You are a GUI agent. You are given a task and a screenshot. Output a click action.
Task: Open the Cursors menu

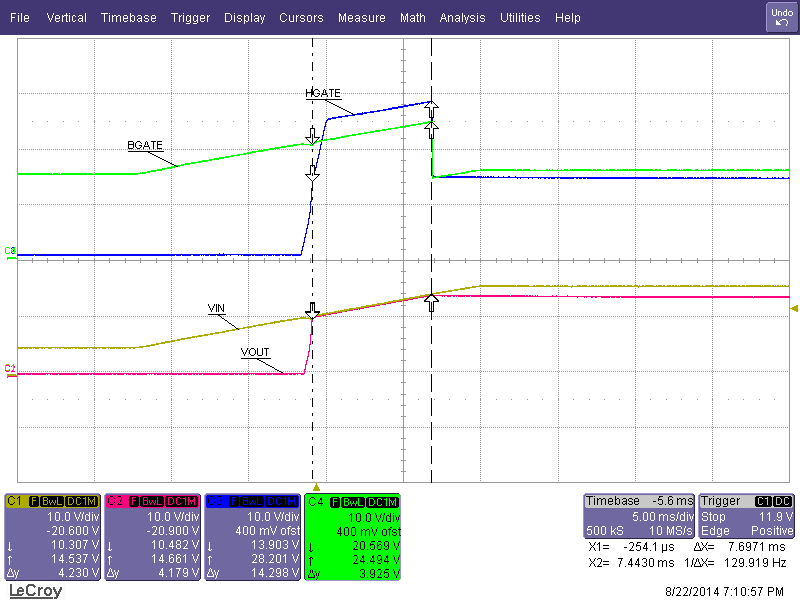coord(301,17)
